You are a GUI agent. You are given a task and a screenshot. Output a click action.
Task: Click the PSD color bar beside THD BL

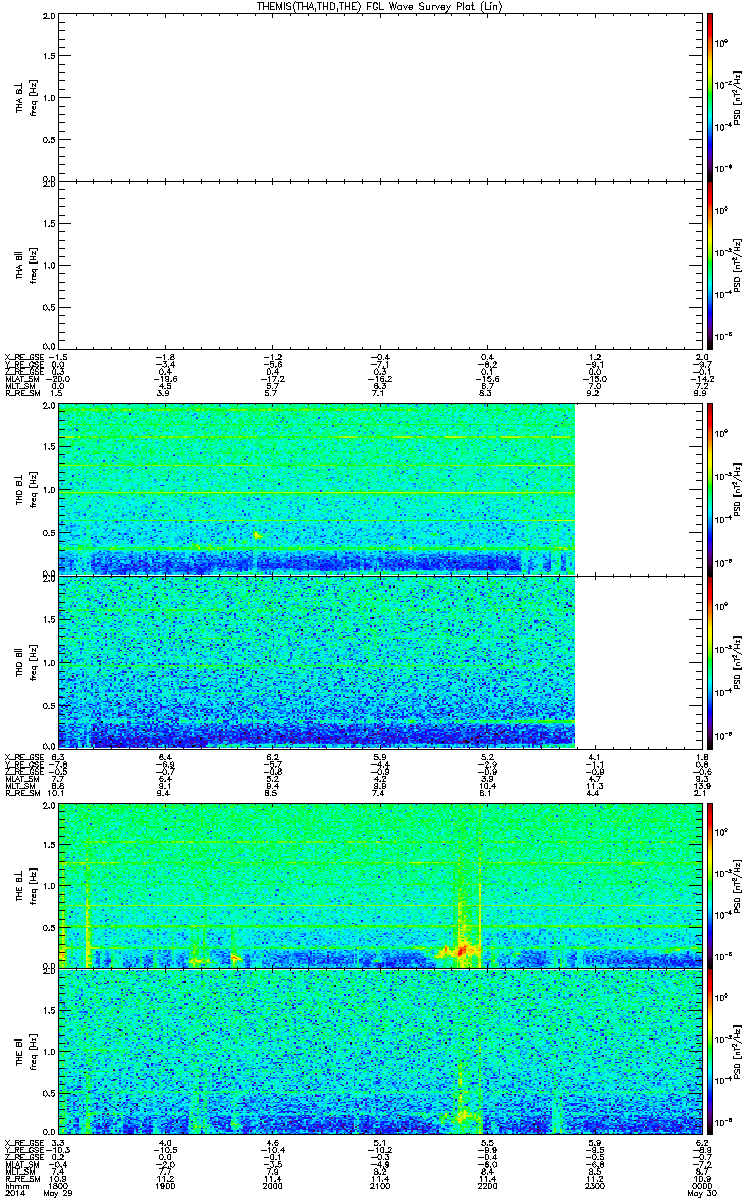(711, 489)
